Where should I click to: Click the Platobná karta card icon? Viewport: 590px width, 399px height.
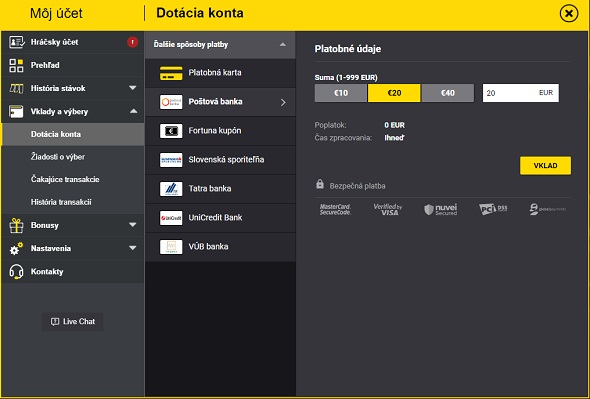pos(171,73)
